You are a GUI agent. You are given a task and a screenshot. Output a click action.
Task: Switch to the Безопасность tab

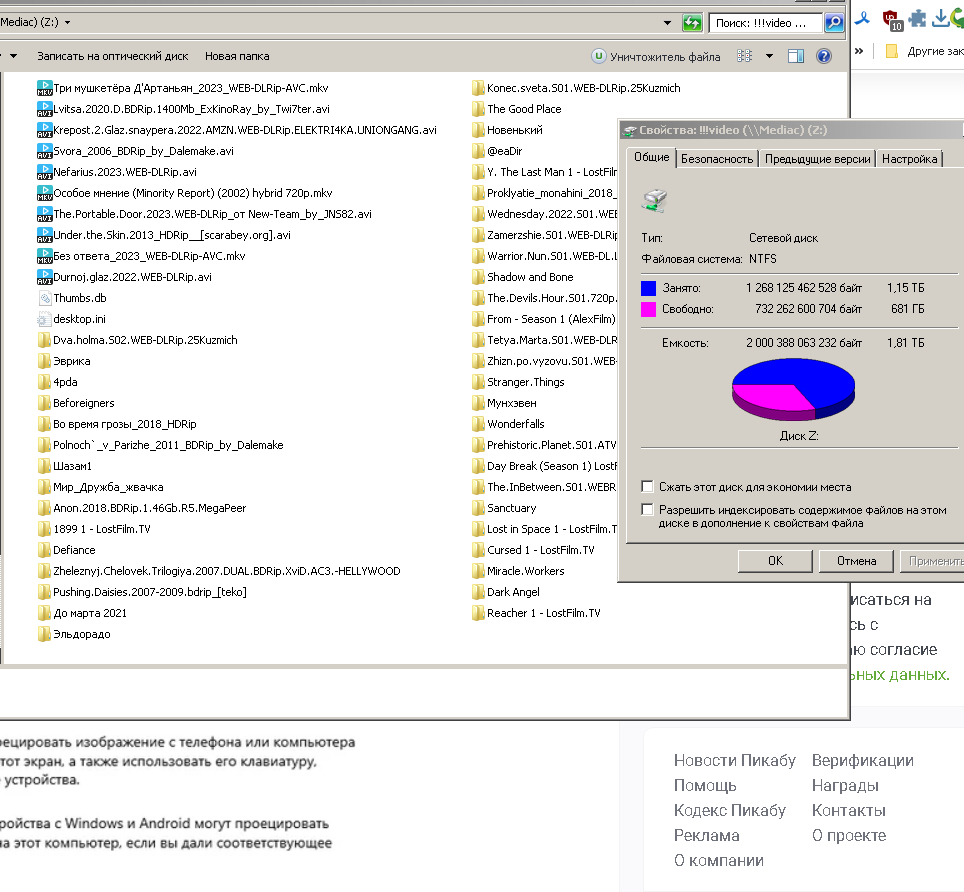point(716,159)
